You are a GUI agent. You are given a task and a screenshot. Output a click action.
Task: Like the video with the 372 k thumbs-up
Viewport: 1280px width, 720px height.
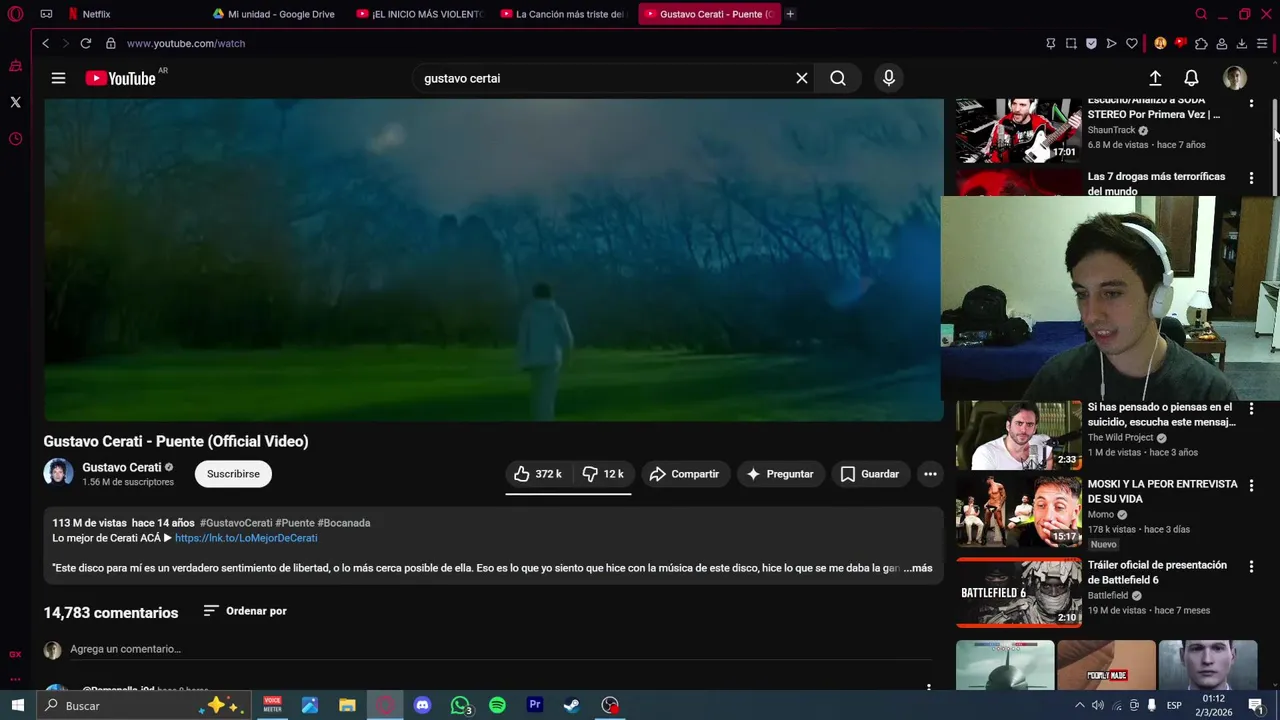(539, 474)
